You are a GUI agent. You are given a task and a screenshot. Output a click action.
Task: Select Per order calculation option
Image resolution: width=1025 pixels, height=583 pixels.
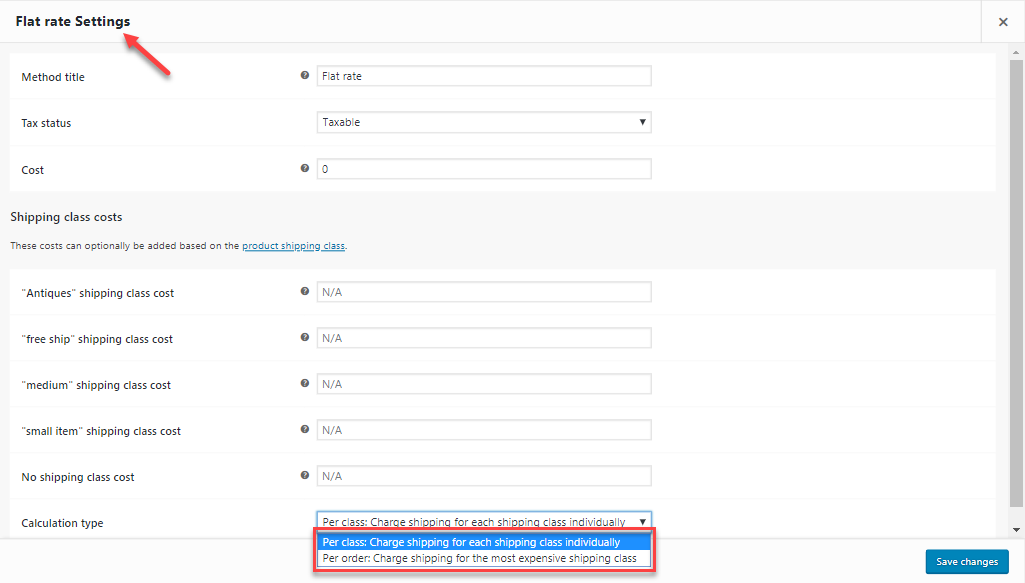[484, 558]
